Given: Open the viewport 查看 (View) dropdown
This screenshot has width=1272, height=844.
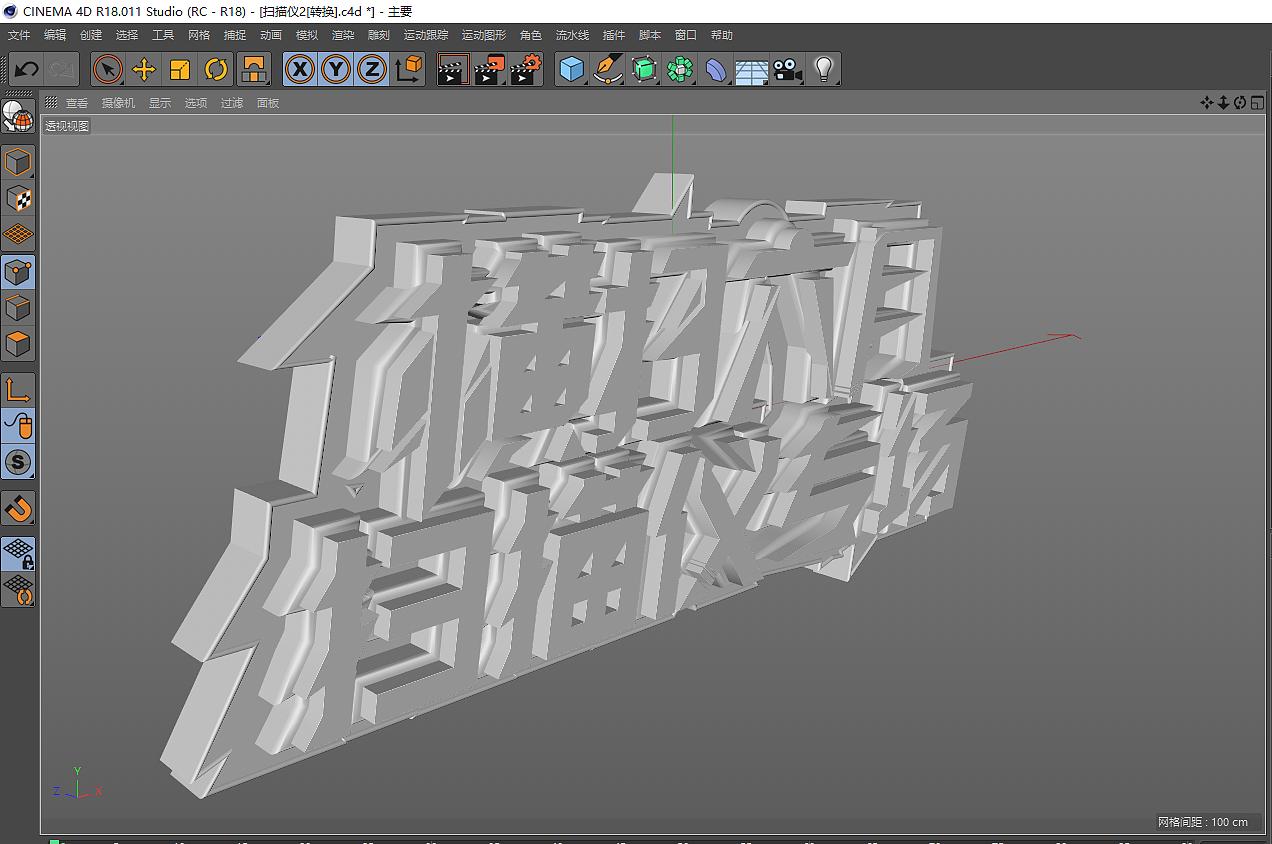Looking at the screenshot, I should pos(77,103).
